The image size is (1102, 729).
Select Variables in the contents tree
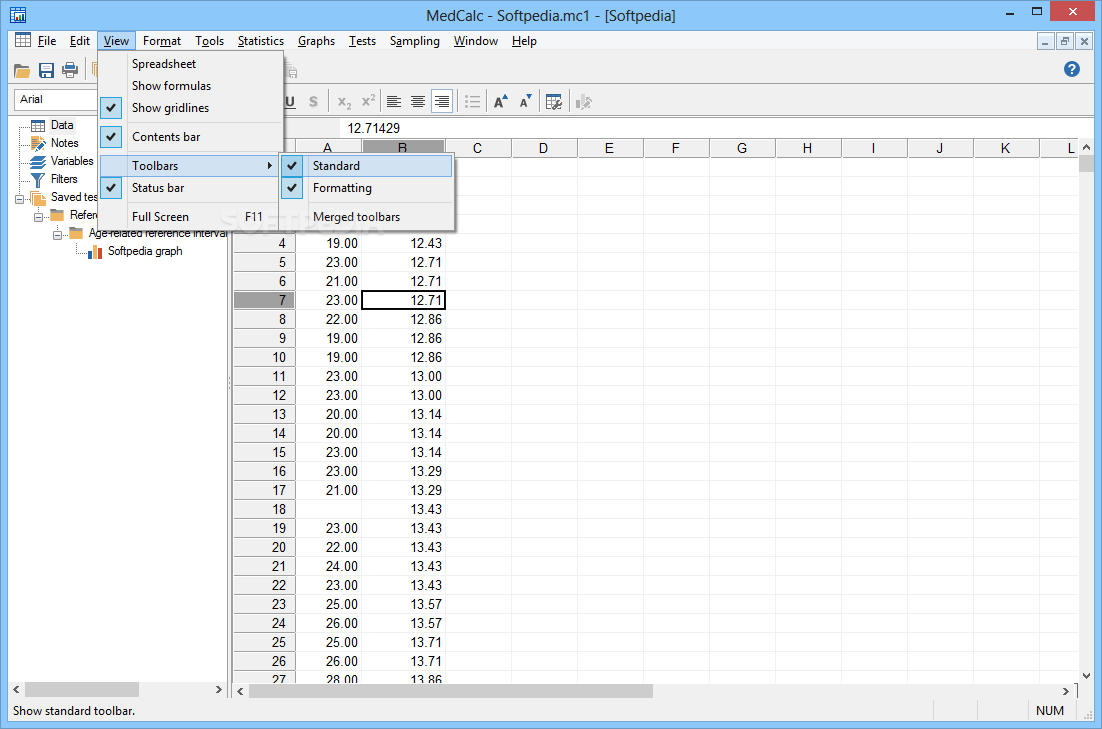tap(72, 161)
